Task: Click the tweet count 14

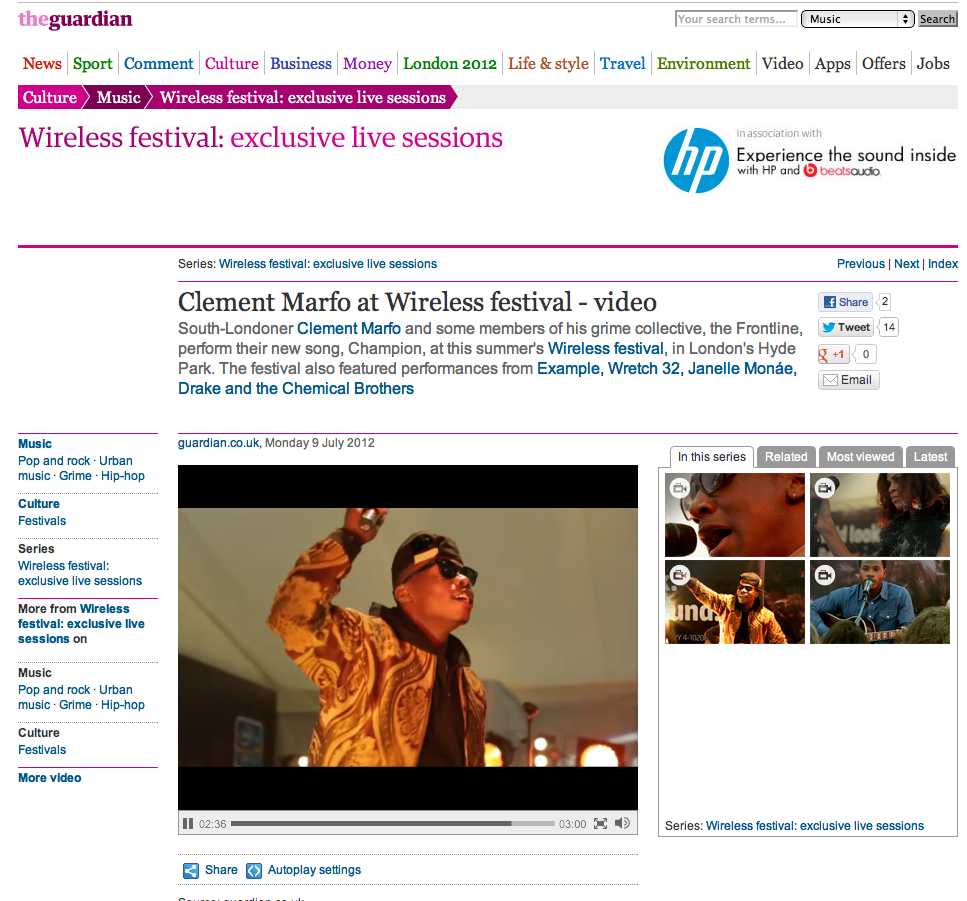Action: point(889,327)
